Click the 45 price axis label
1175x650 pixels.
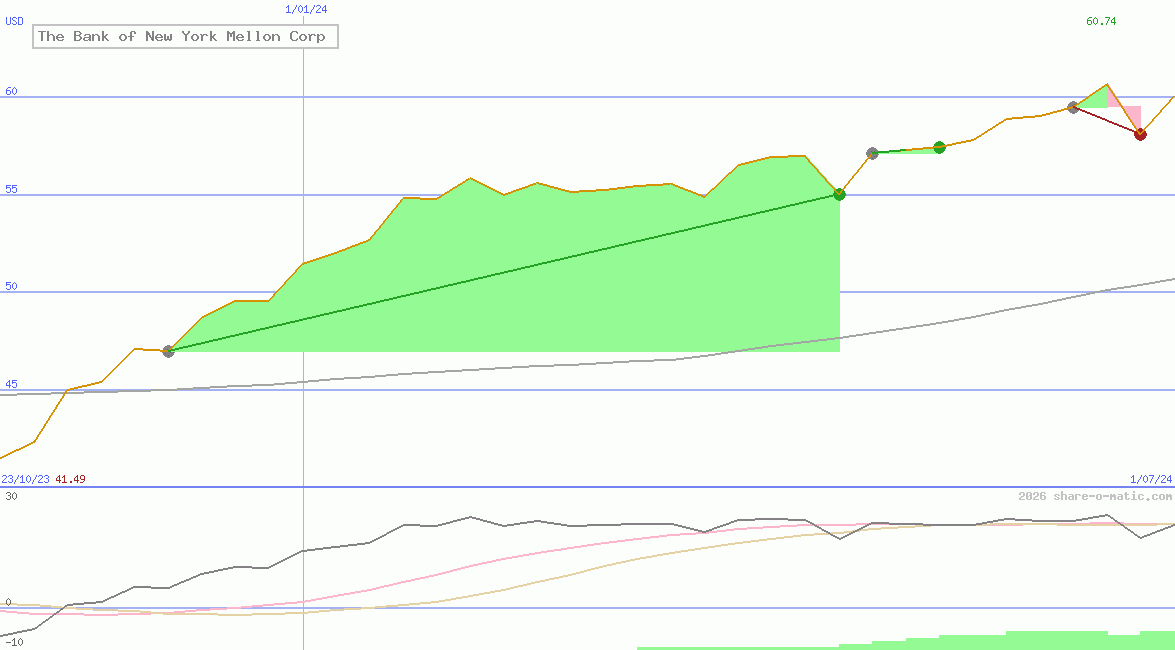11,385
